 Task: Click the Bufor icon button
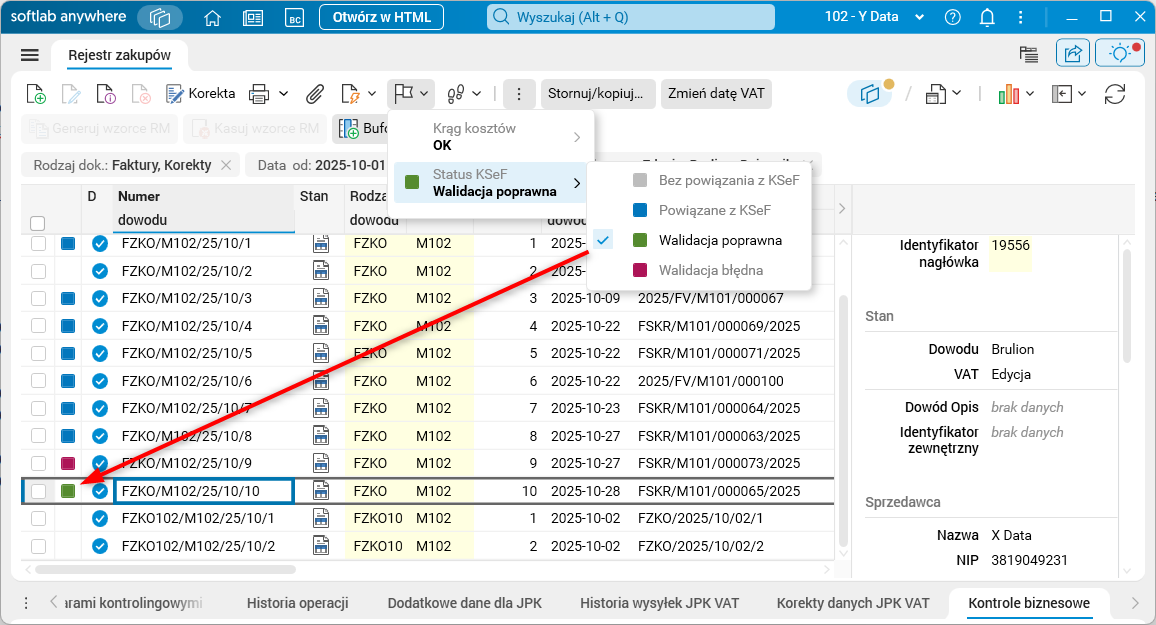pos(361,129)
